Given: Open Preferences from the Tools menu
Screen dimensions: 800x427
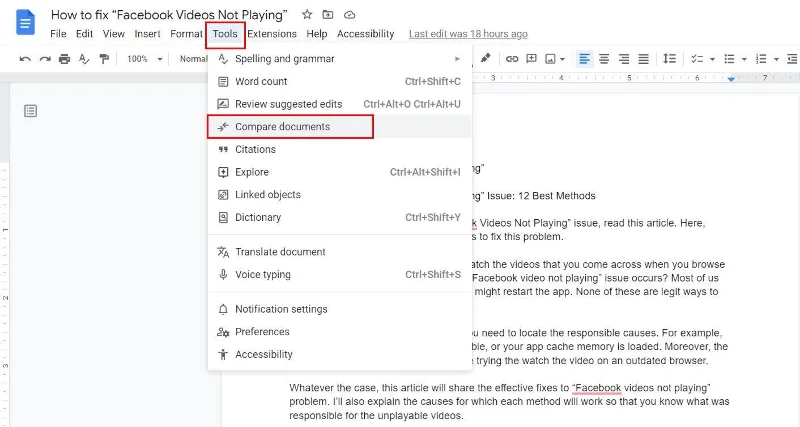Looking at the screenshot, I should tap(339, 332).
